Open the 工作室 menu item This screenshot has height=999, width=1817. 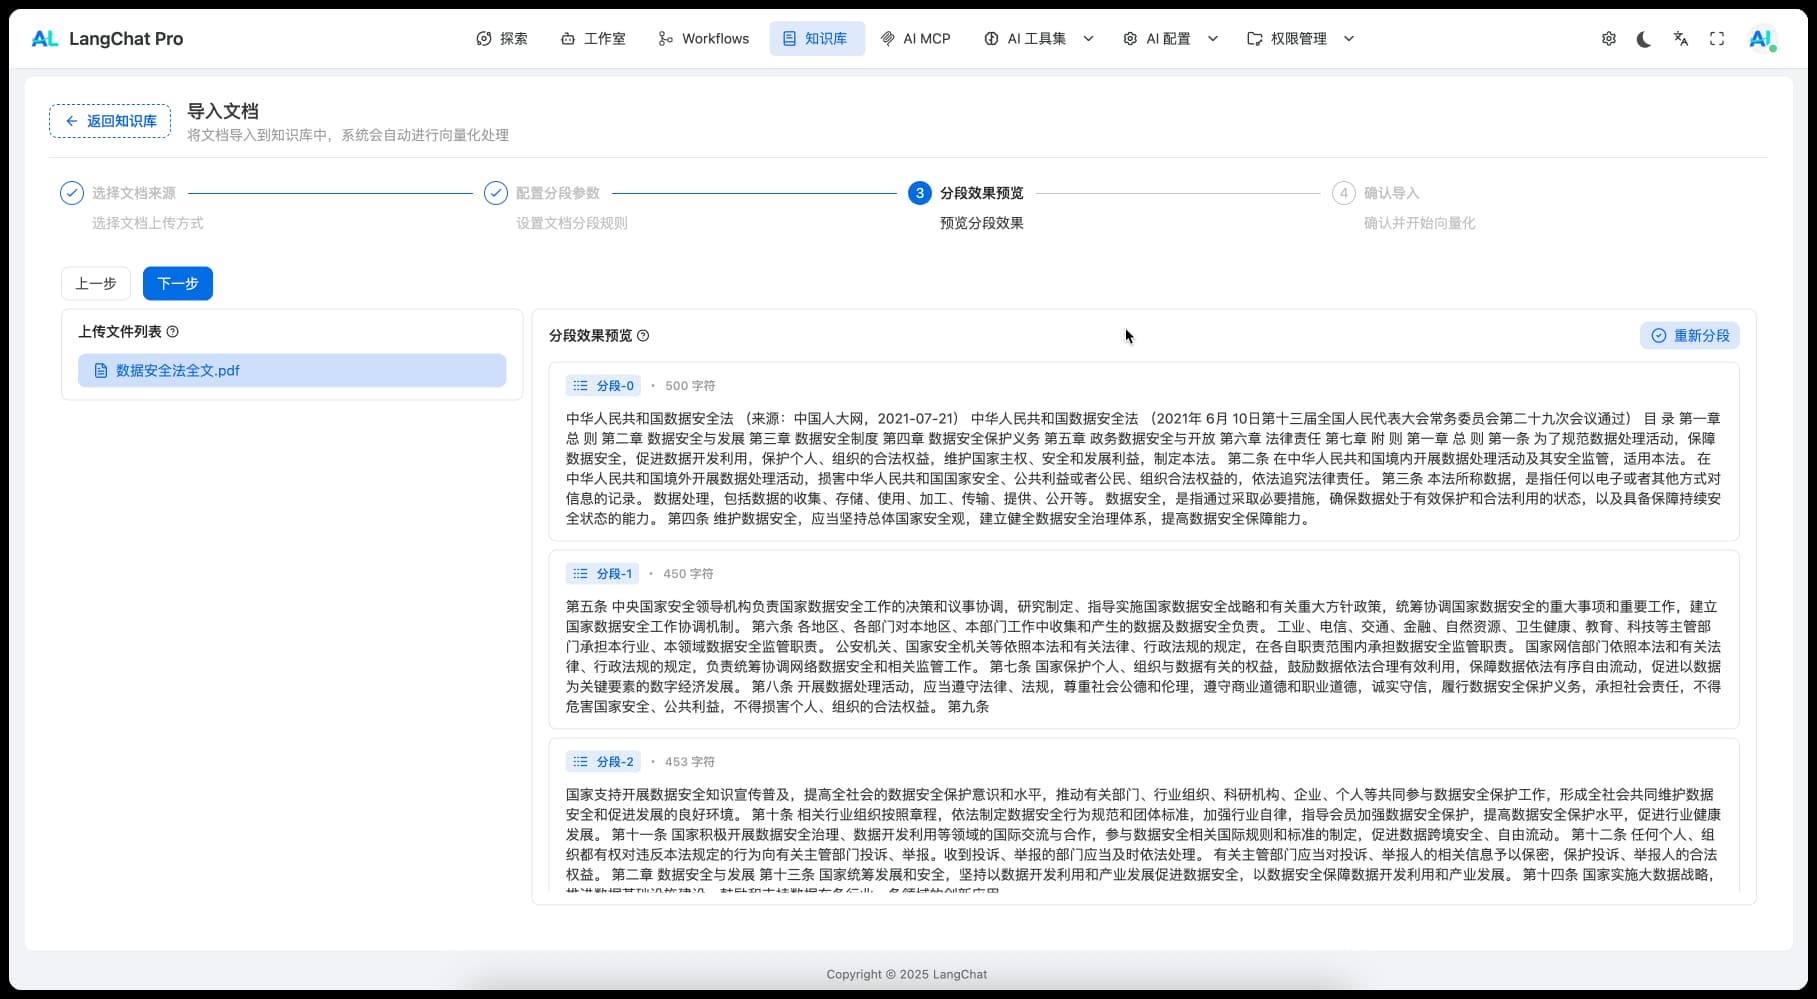pos(603,38)
